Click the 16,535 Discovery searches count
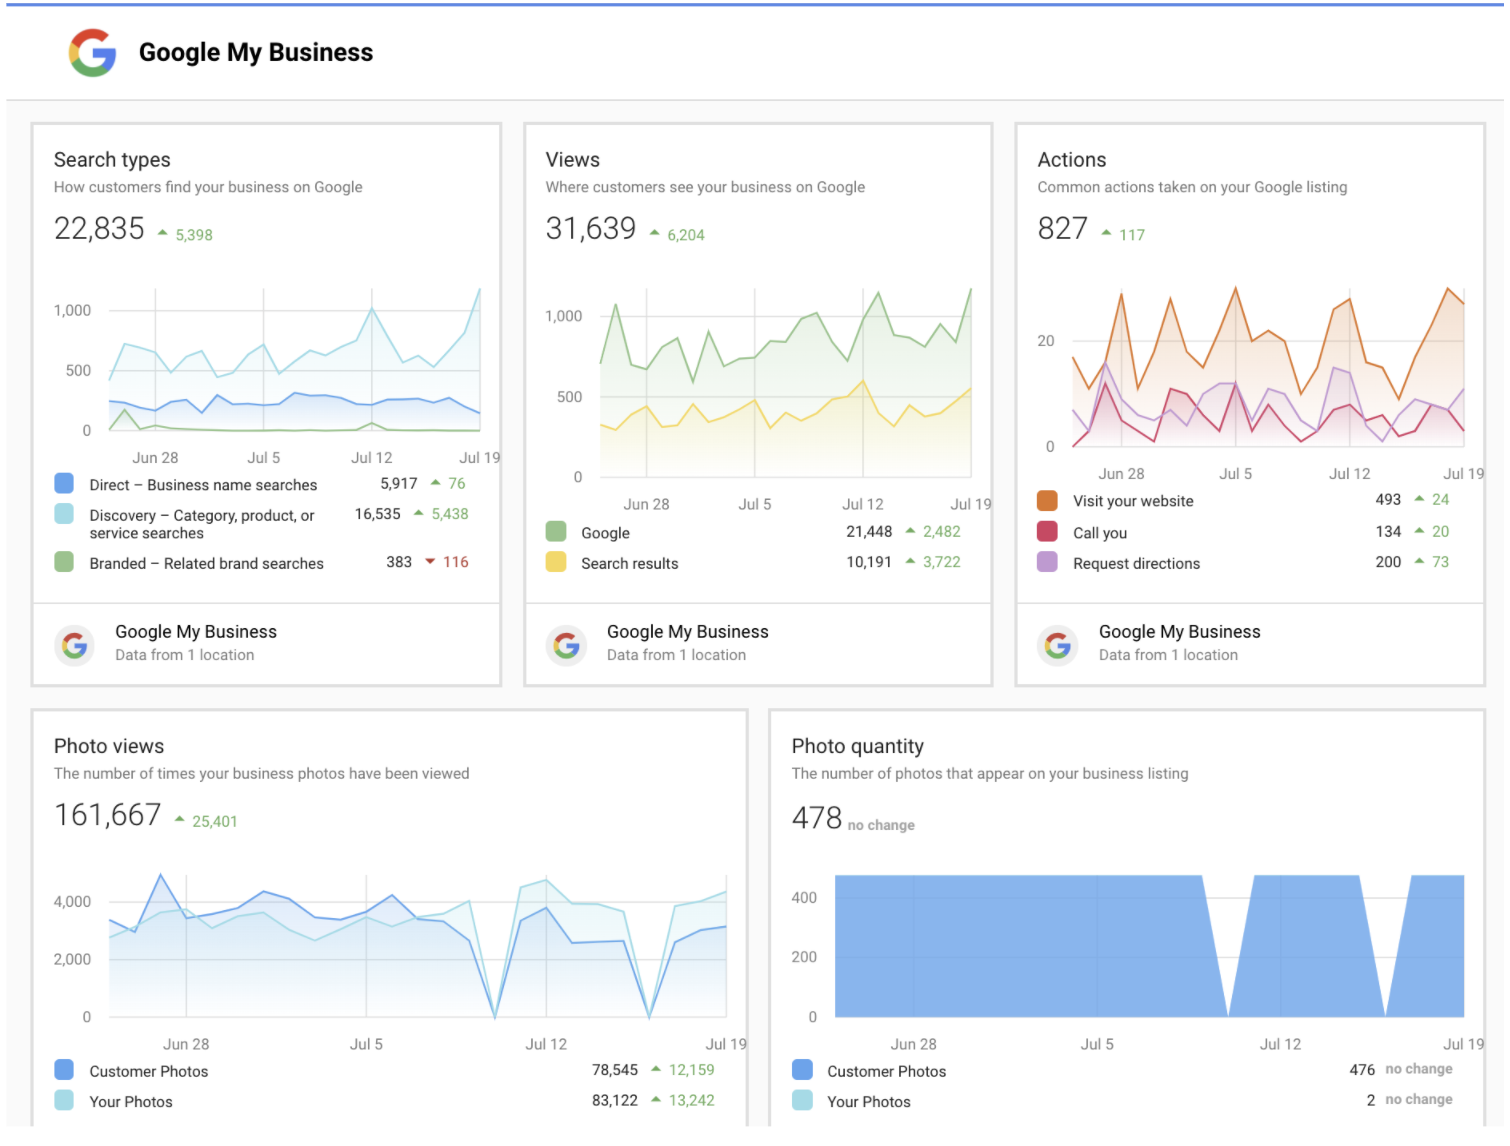Screen dimensions: 1510x1146 pyautogui.click(x=378, y=514)
